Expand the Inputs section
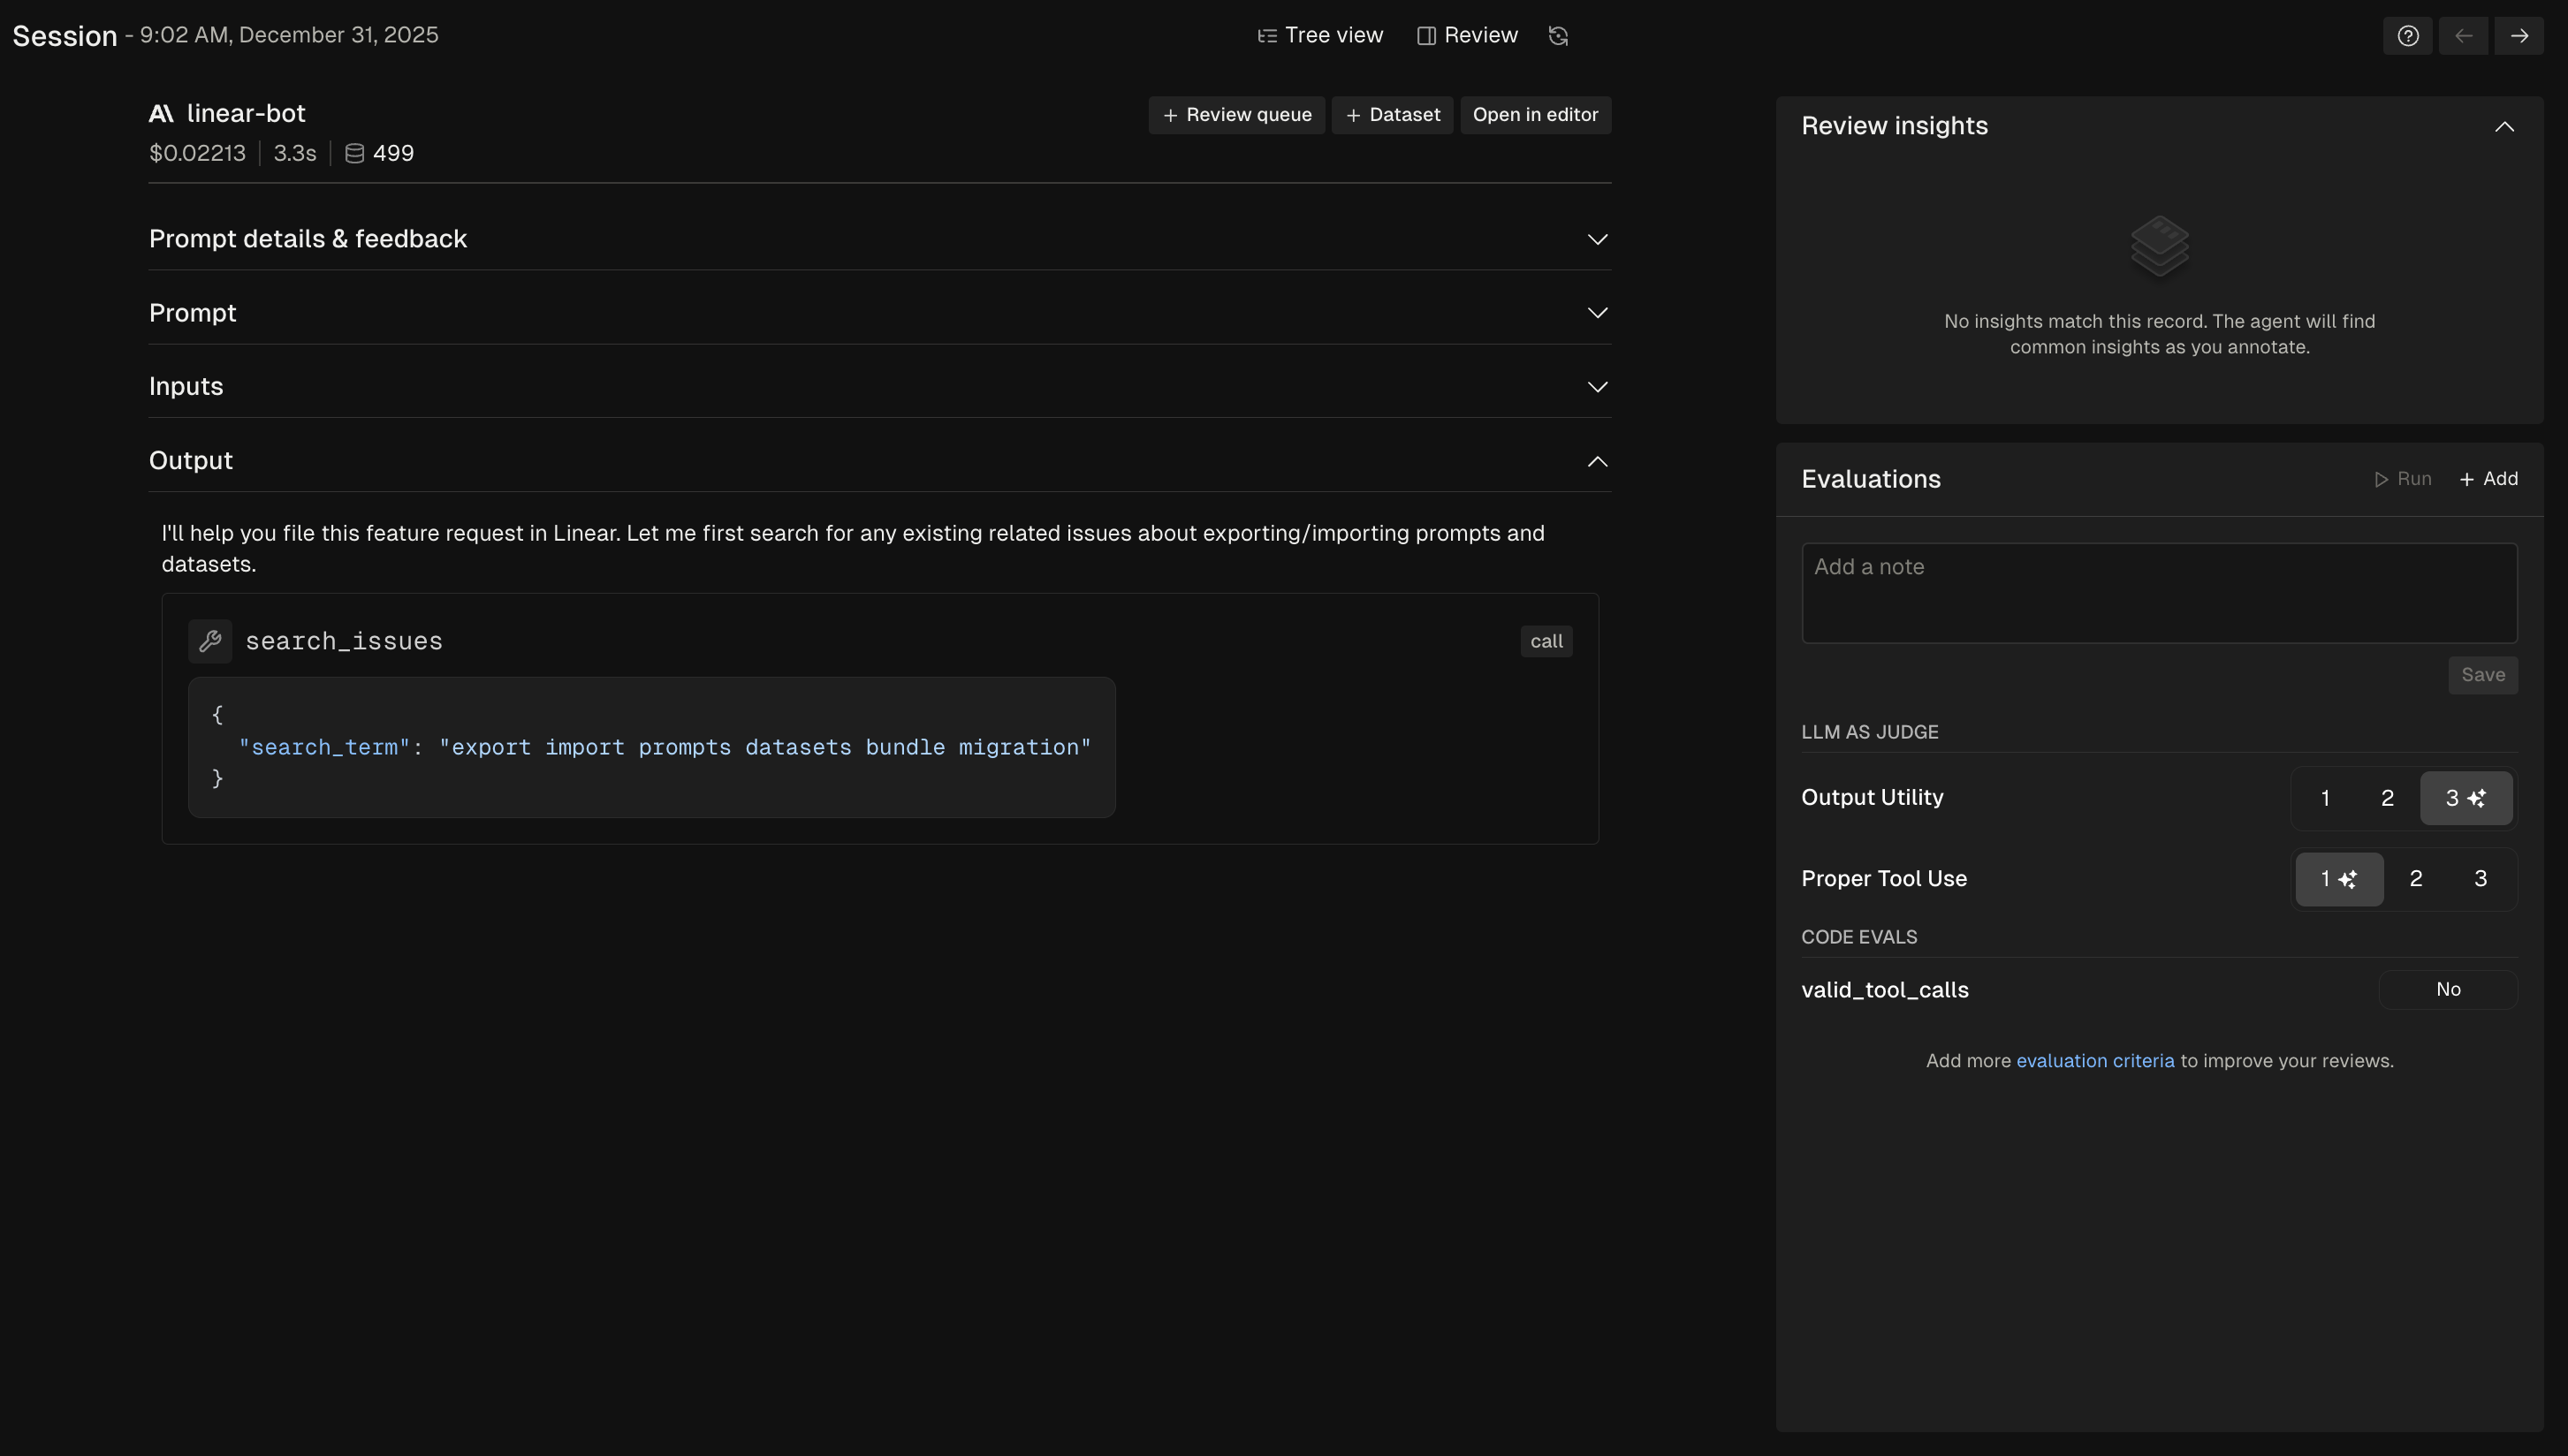Image resolution: width=2568 pixels, height=1456 pixels. coord(1597,387)
